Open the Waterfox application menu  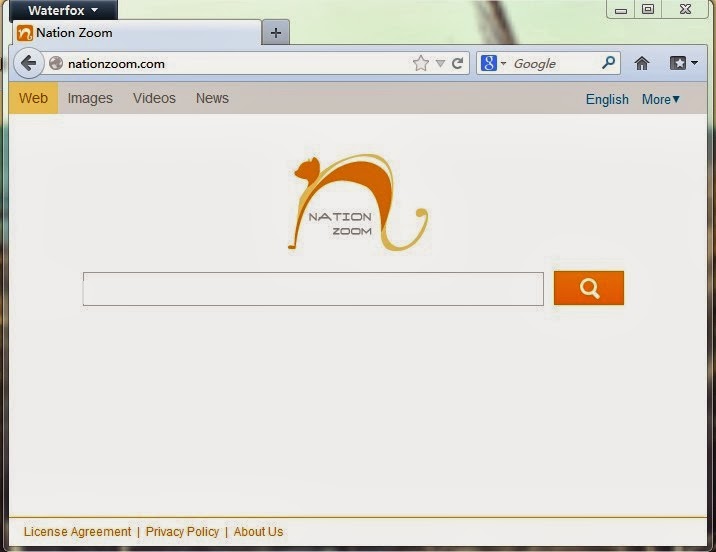63,10
